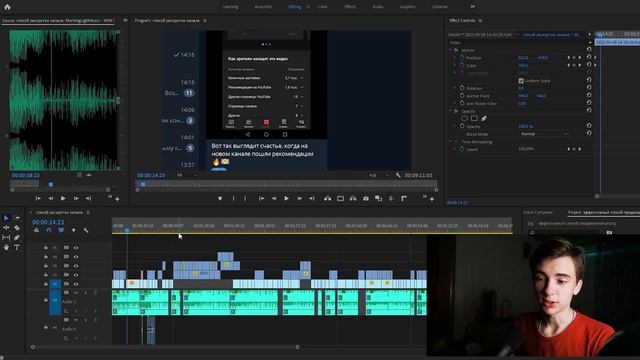Collapse the Opacity effect group

coord(451,111)
